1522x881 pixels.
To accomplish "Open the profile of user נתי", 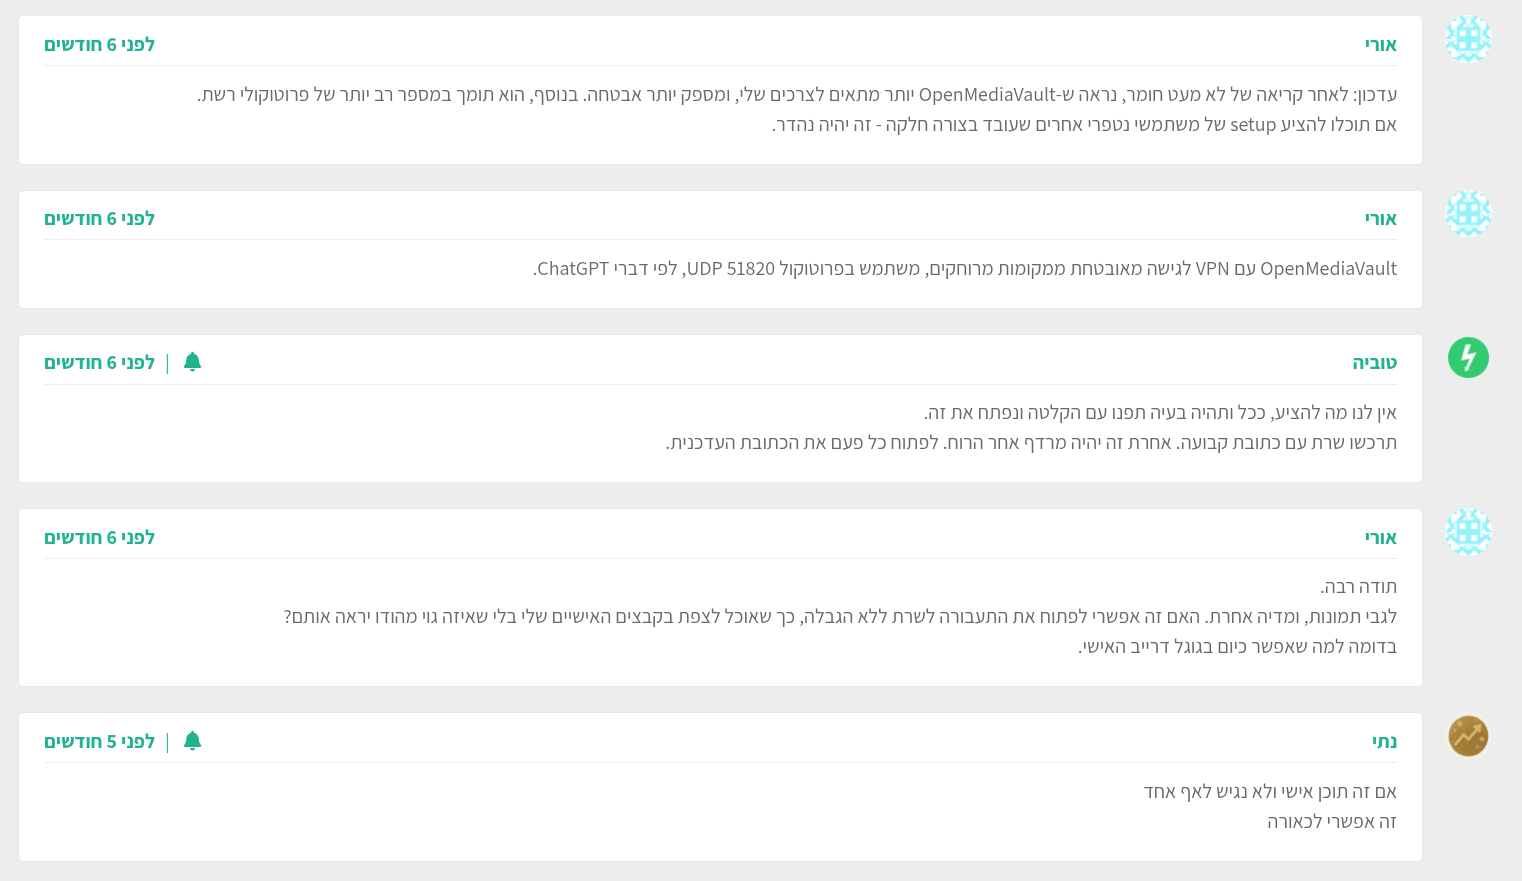I will (x=1384, y=742).
